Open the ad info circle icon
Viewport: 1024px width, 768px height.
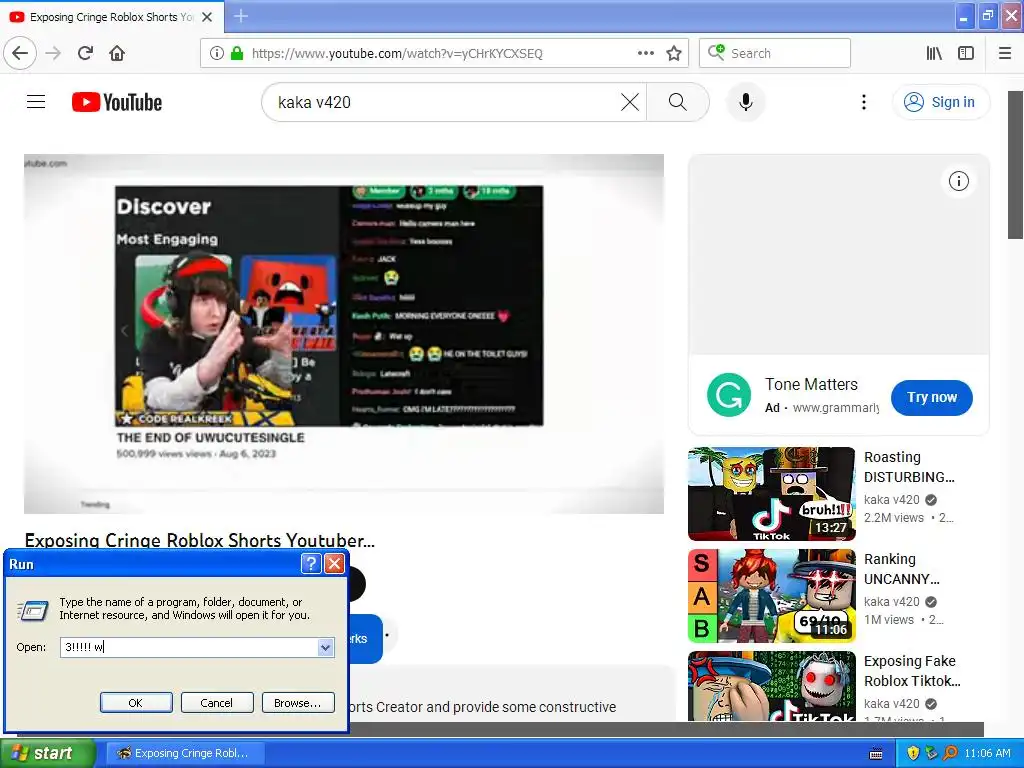point(958,181)
